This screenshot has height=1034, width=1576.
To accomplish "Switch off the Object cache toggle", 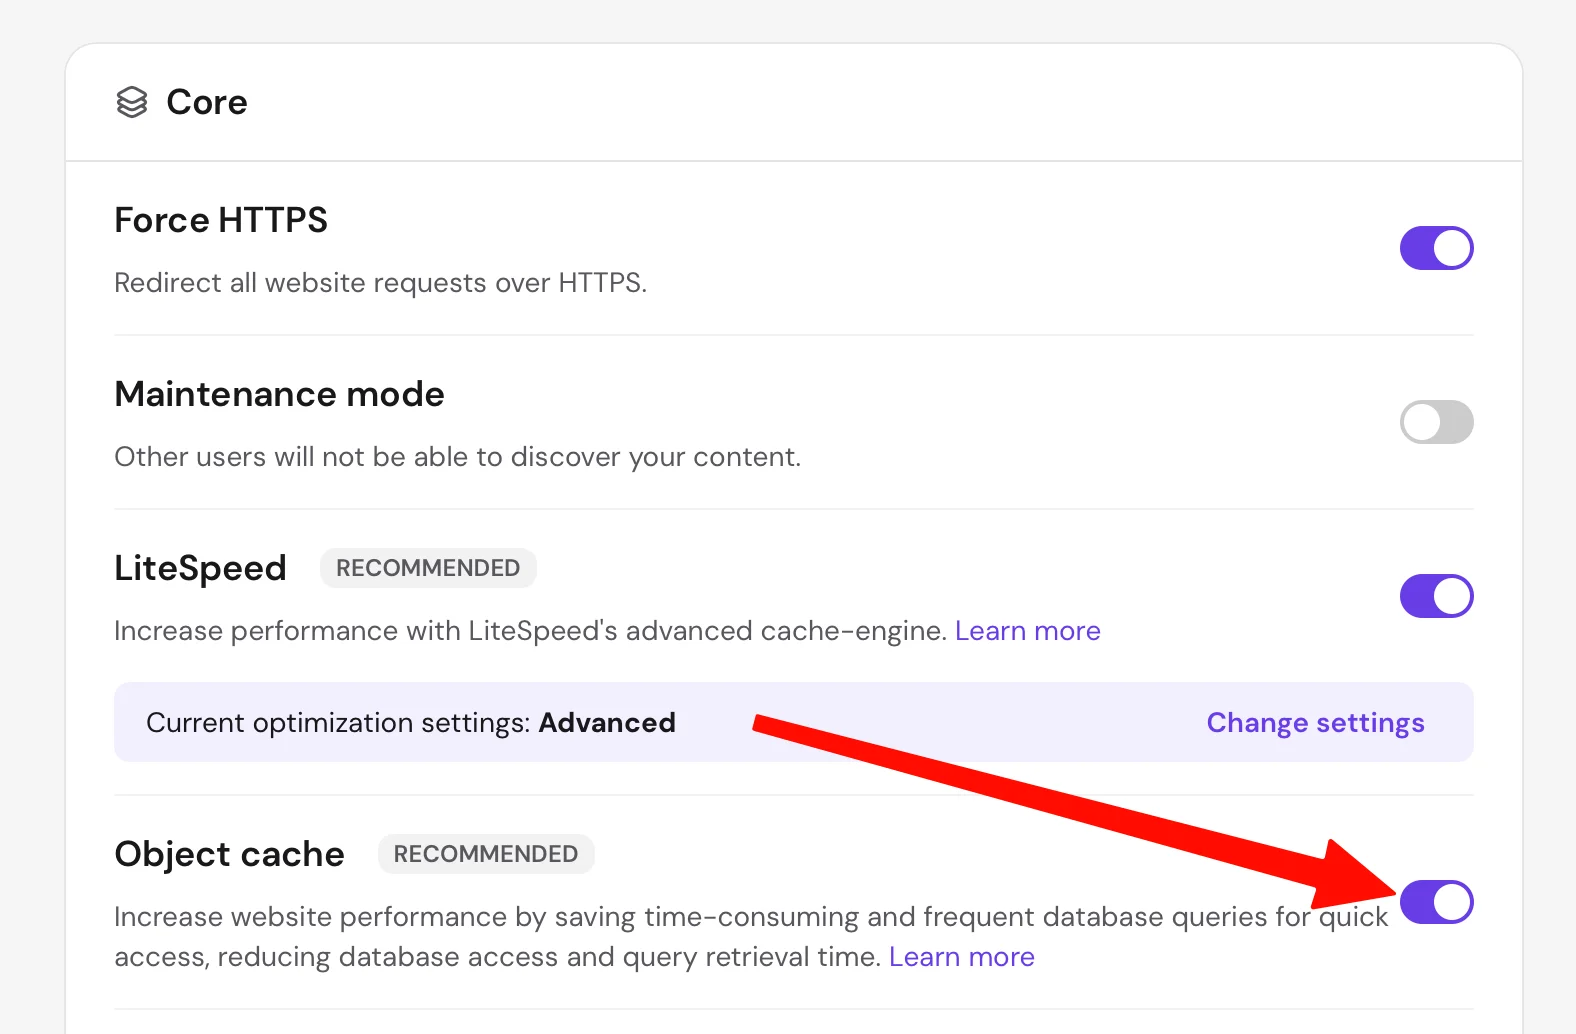I will coord(1436,902).
